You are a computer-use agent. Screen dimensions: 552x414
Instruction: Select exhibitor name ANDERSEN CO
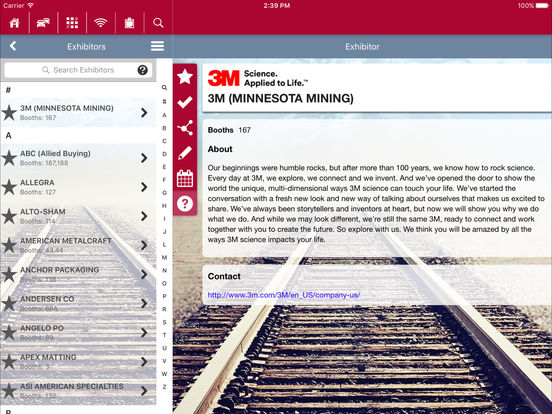[47, 299]
